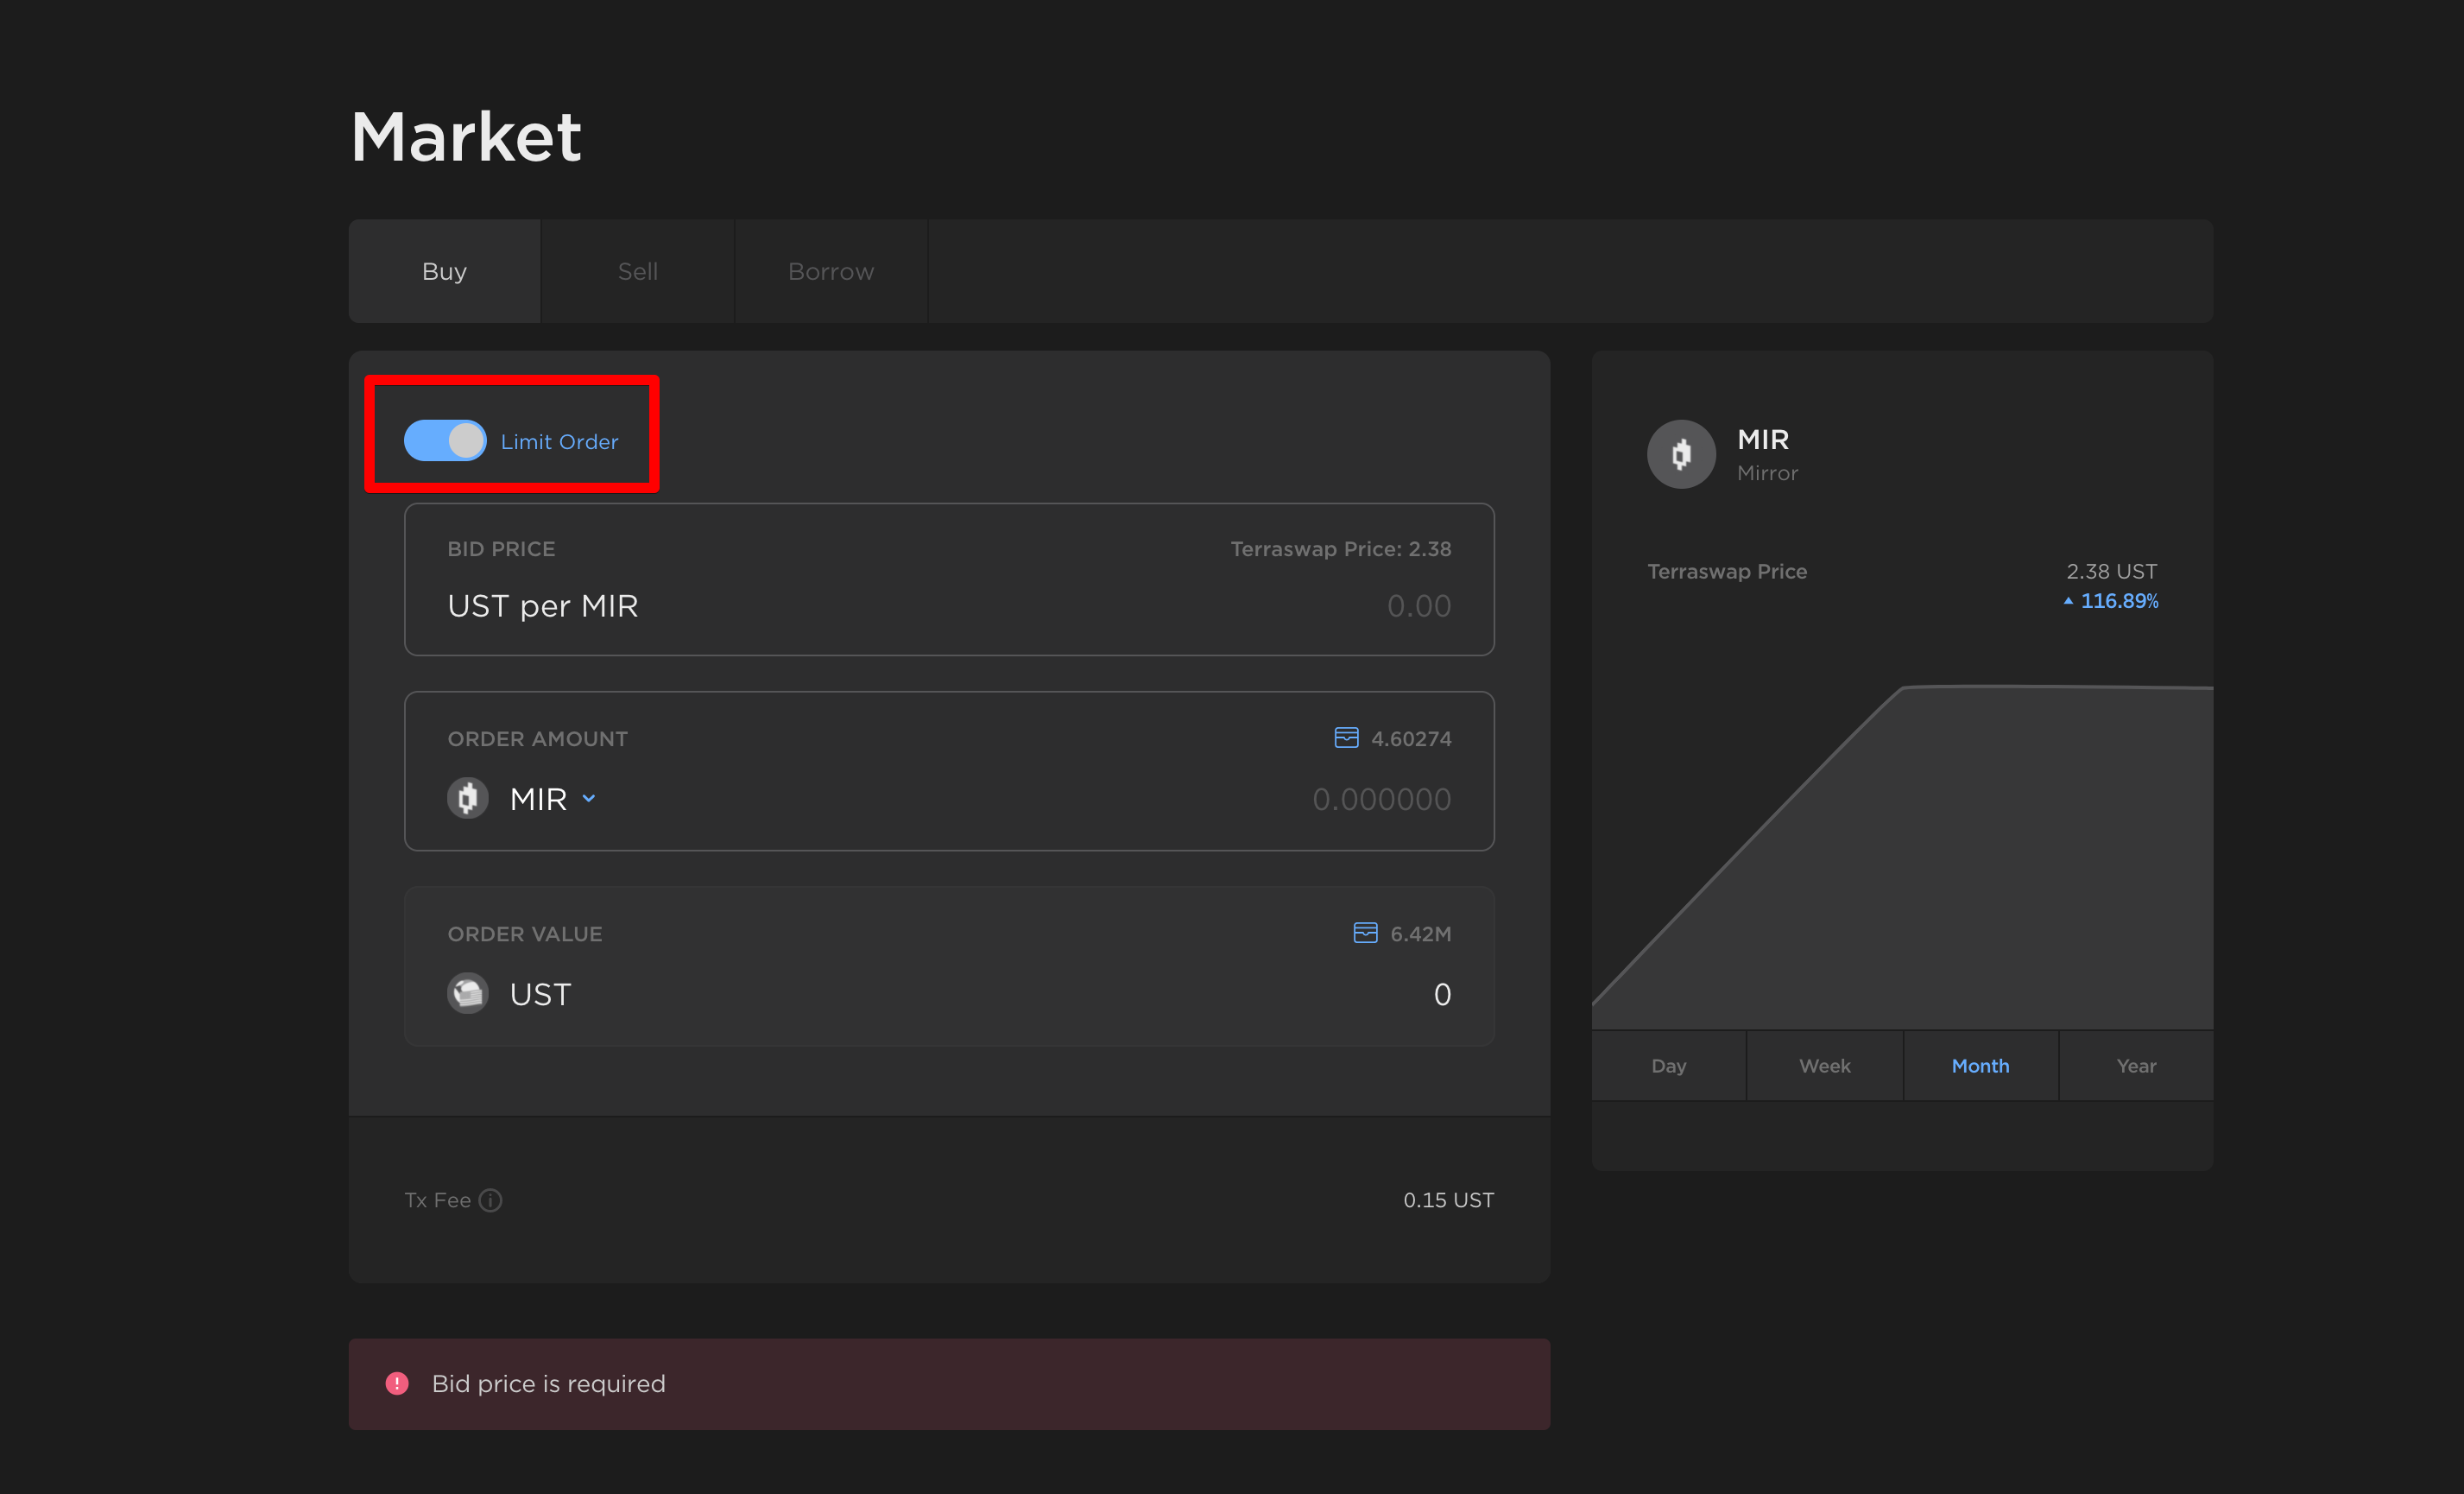Select the Buy tab
Screen dimensions: 2464x1494
click(444, 271)
